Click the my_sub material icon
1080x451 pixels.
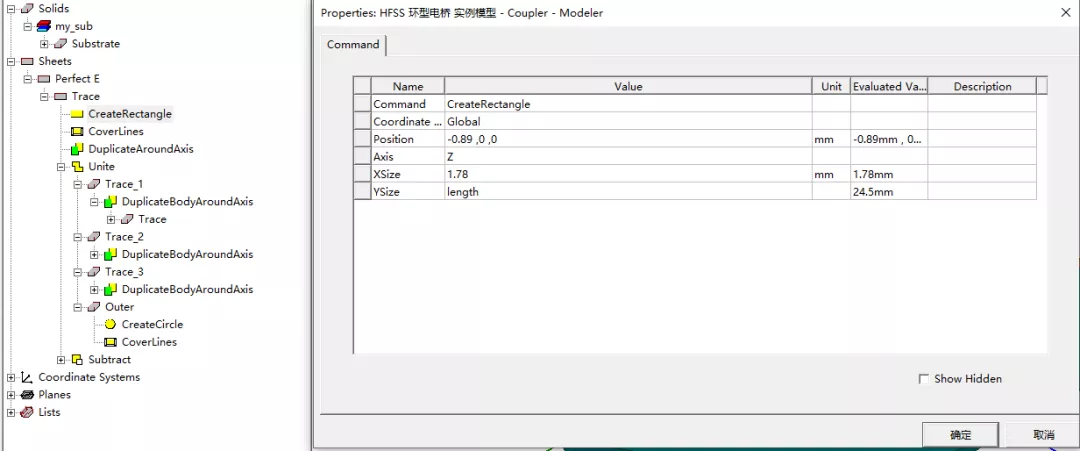(x=44, y=26)
